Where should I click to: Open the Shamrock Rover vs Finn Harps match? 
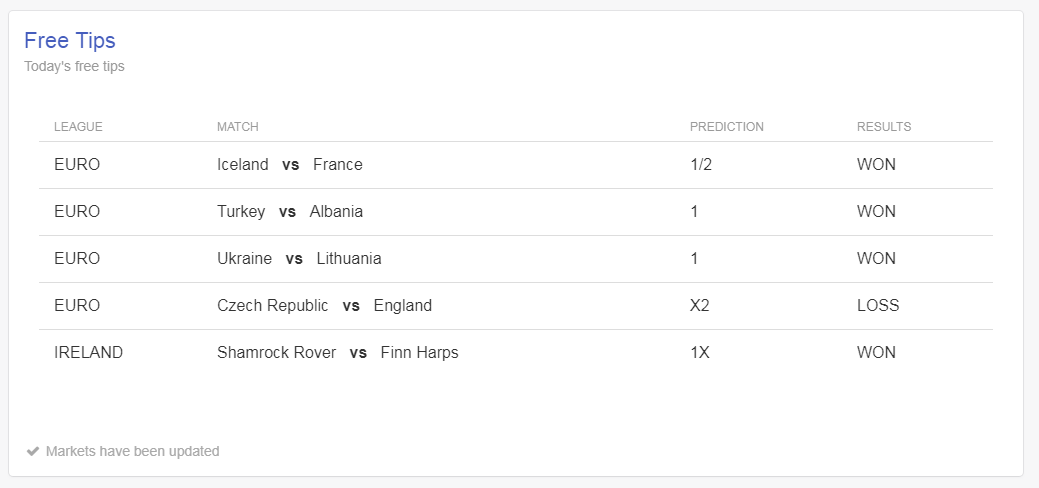click(x=337, y=353)
